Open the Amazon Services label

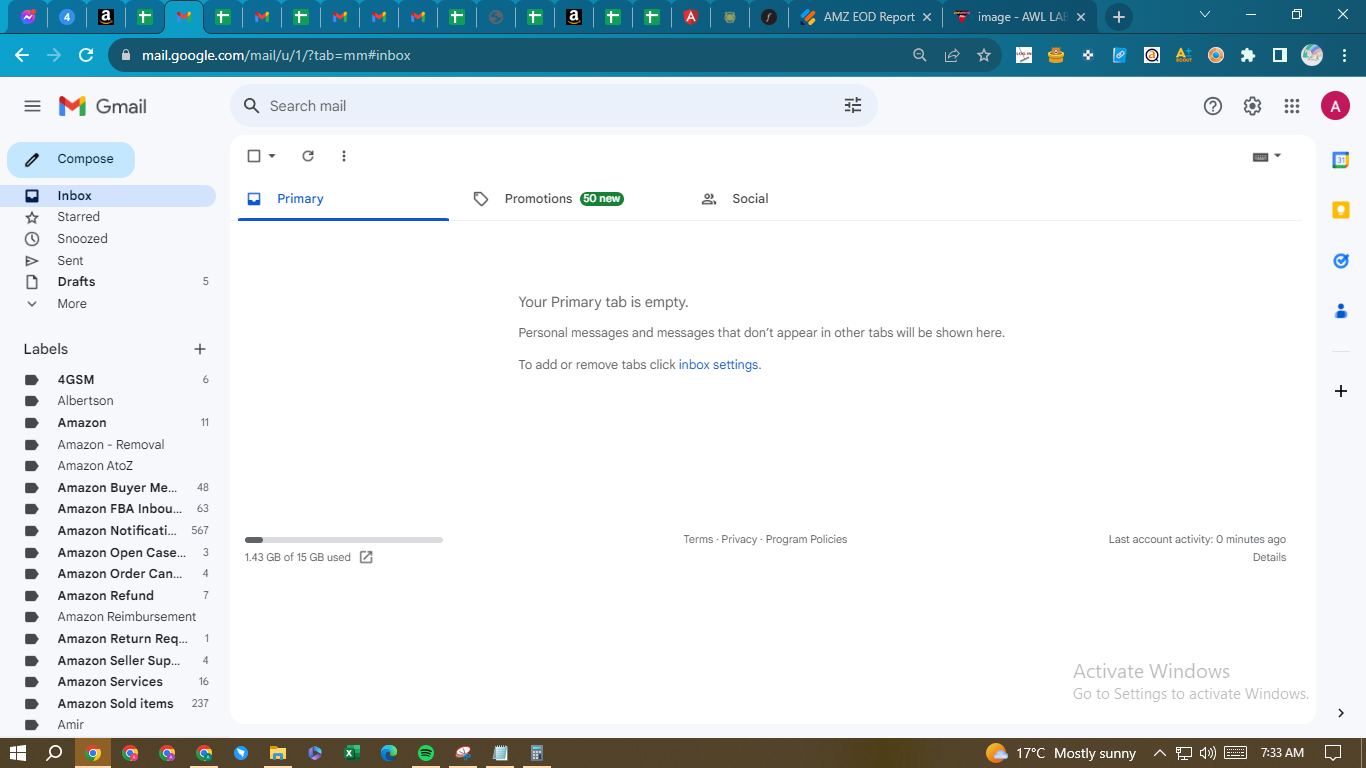(108, 682)
